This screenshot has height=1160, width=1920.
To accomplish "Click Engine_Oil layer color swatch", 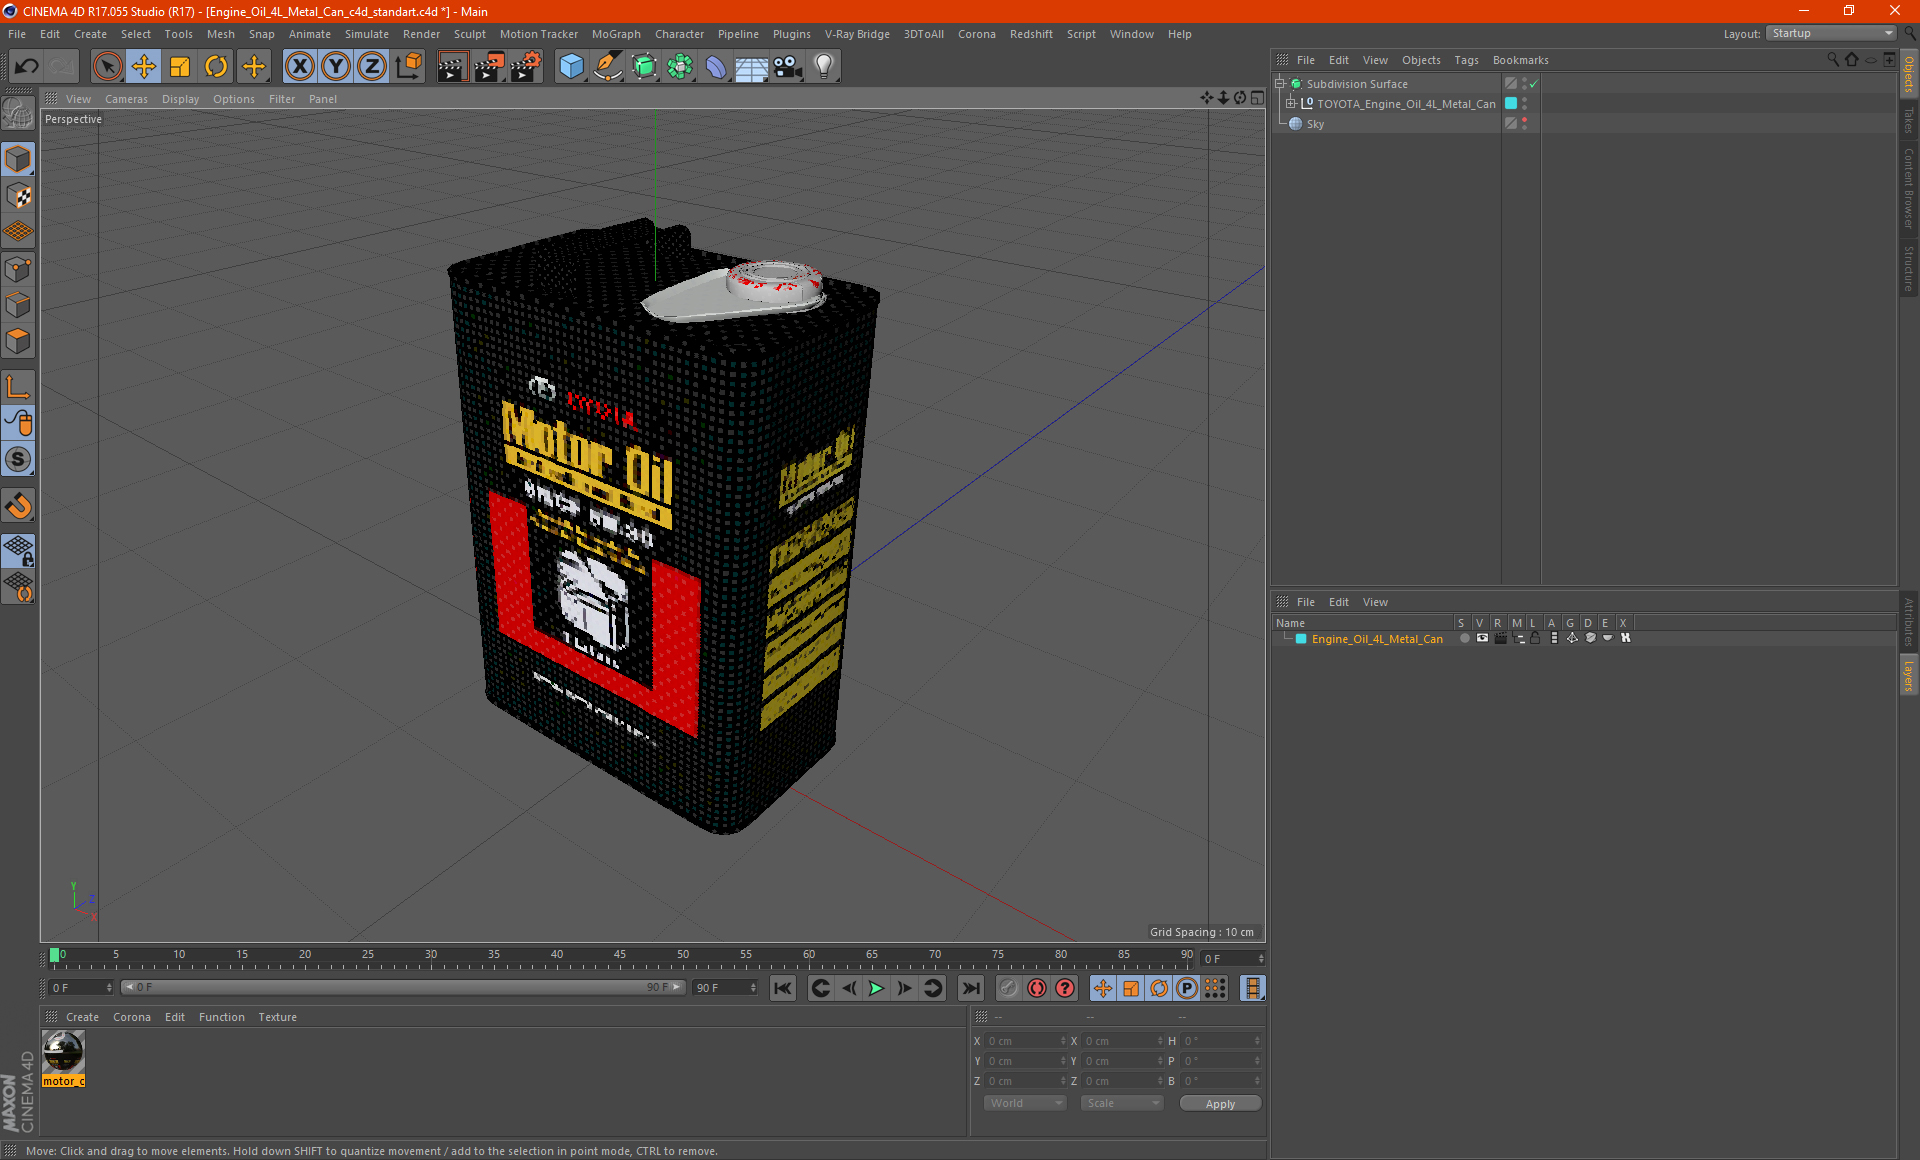I will 1301,639.
